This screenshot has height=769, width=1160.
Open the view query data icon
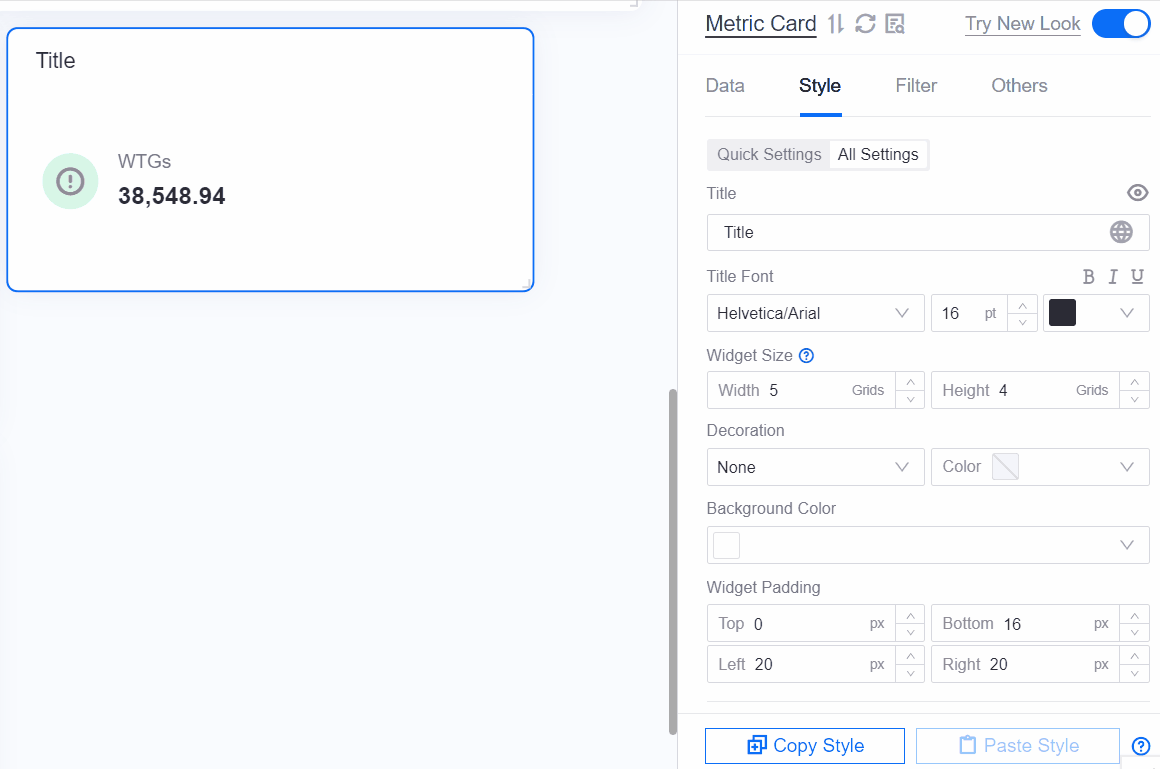pos(894,23)
